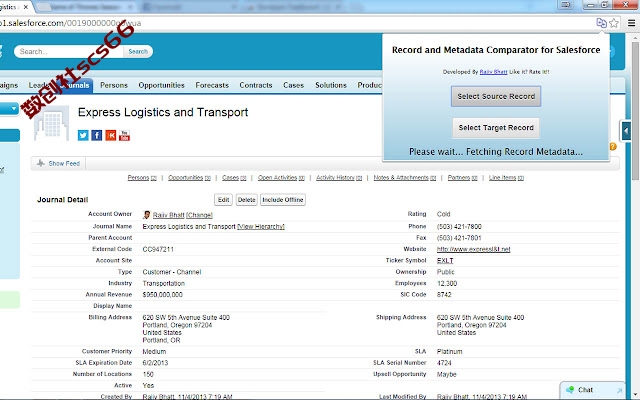Click Select Target Record button
Screen dimensions: 640x400
pos(496,128)
